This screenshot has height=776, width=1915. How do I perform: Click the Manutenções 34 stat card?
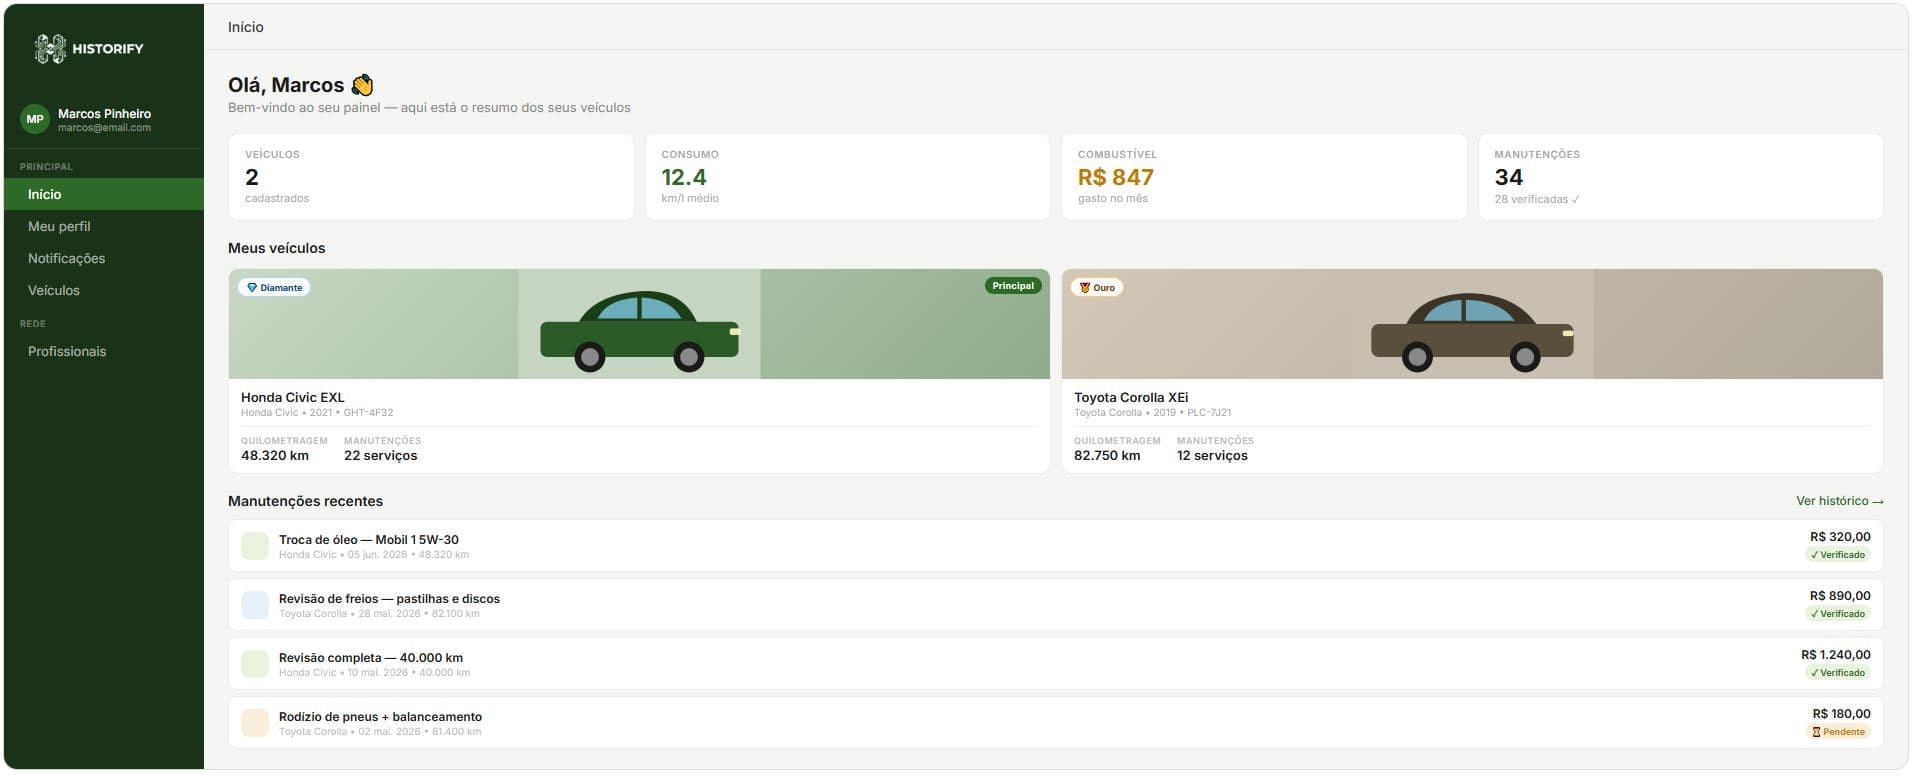[x=1681, y=177]
